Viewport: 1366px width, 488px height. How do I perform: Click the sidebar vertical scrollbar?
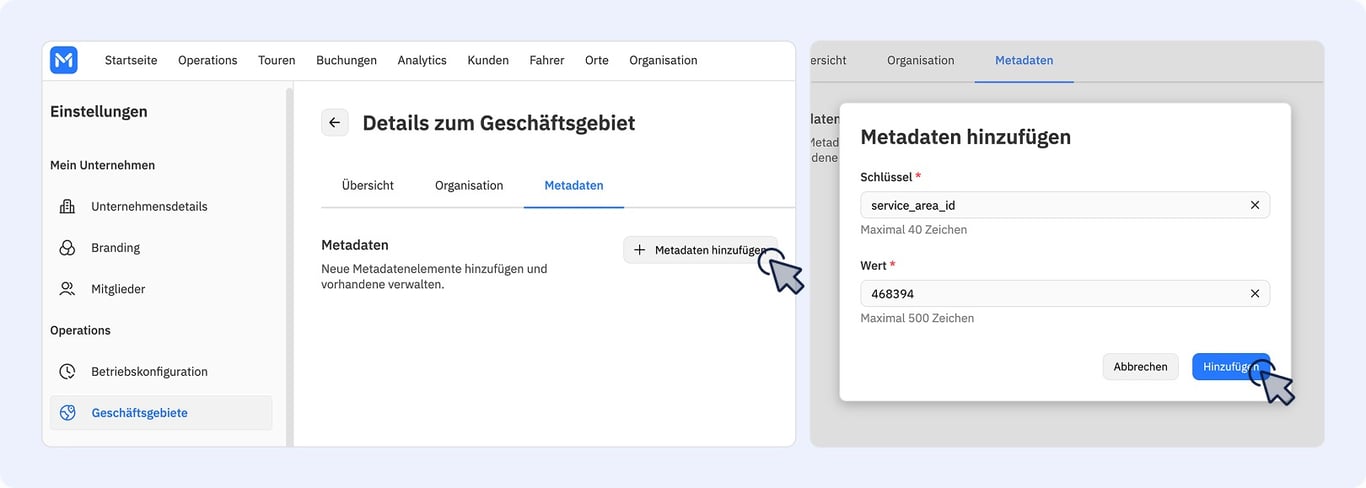coord(290,265)
